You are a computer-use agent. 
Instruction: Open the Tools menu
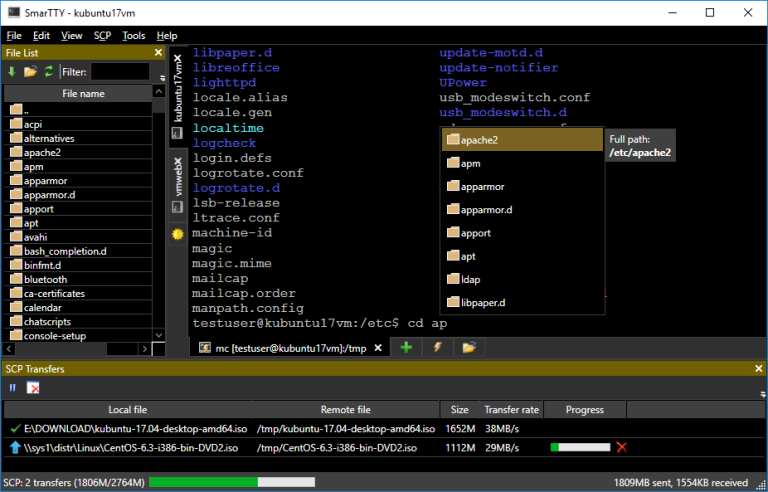point(133,35)
